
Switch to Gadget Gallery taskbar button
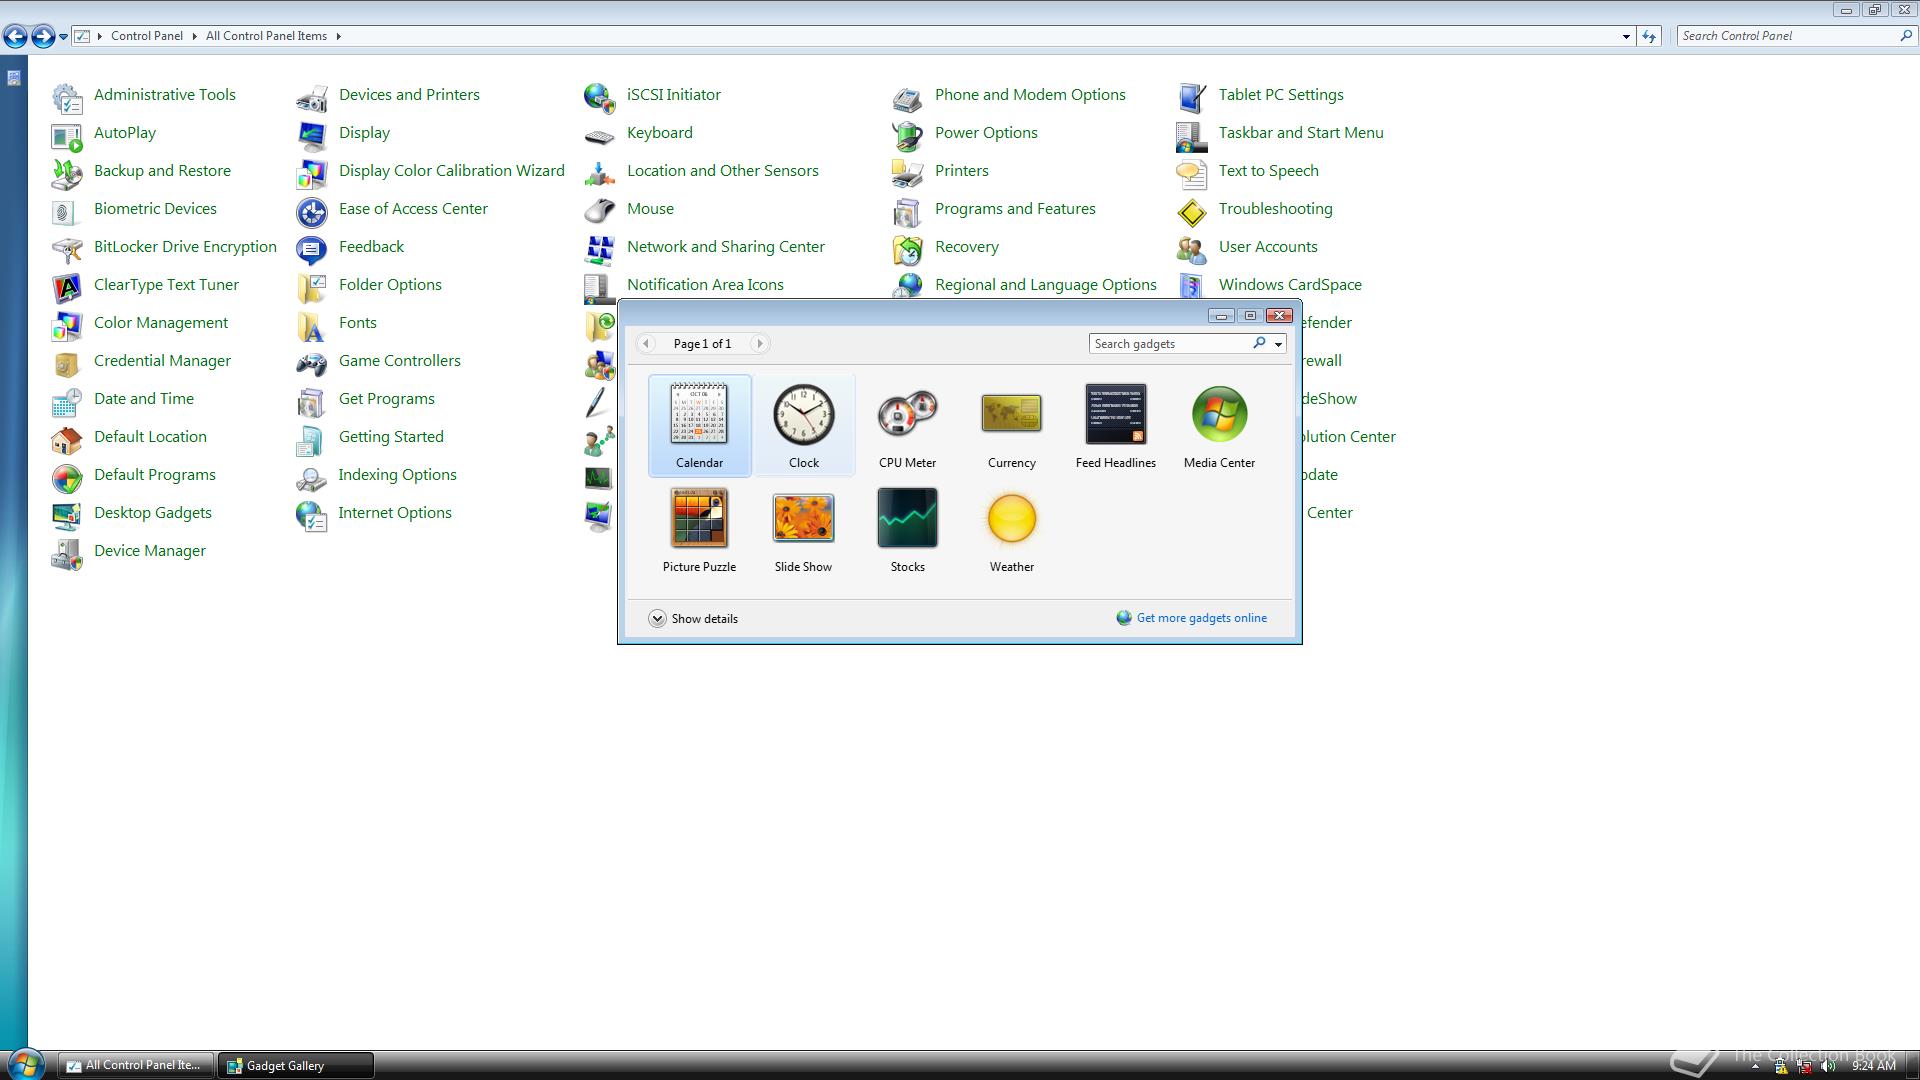(297, 1065)
